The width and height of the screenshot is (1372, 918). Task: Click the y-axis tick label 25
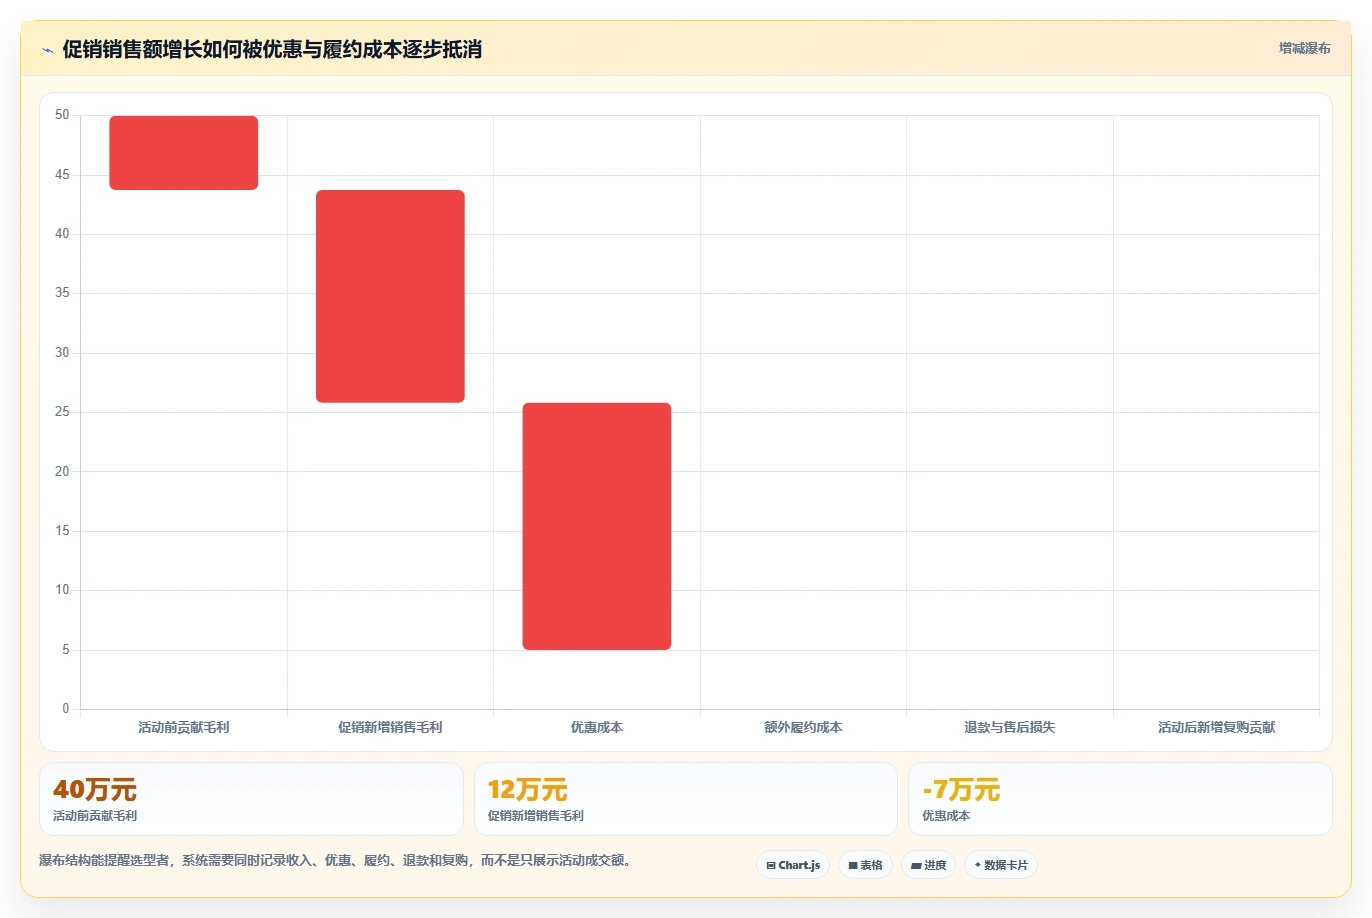coord(62,412)
